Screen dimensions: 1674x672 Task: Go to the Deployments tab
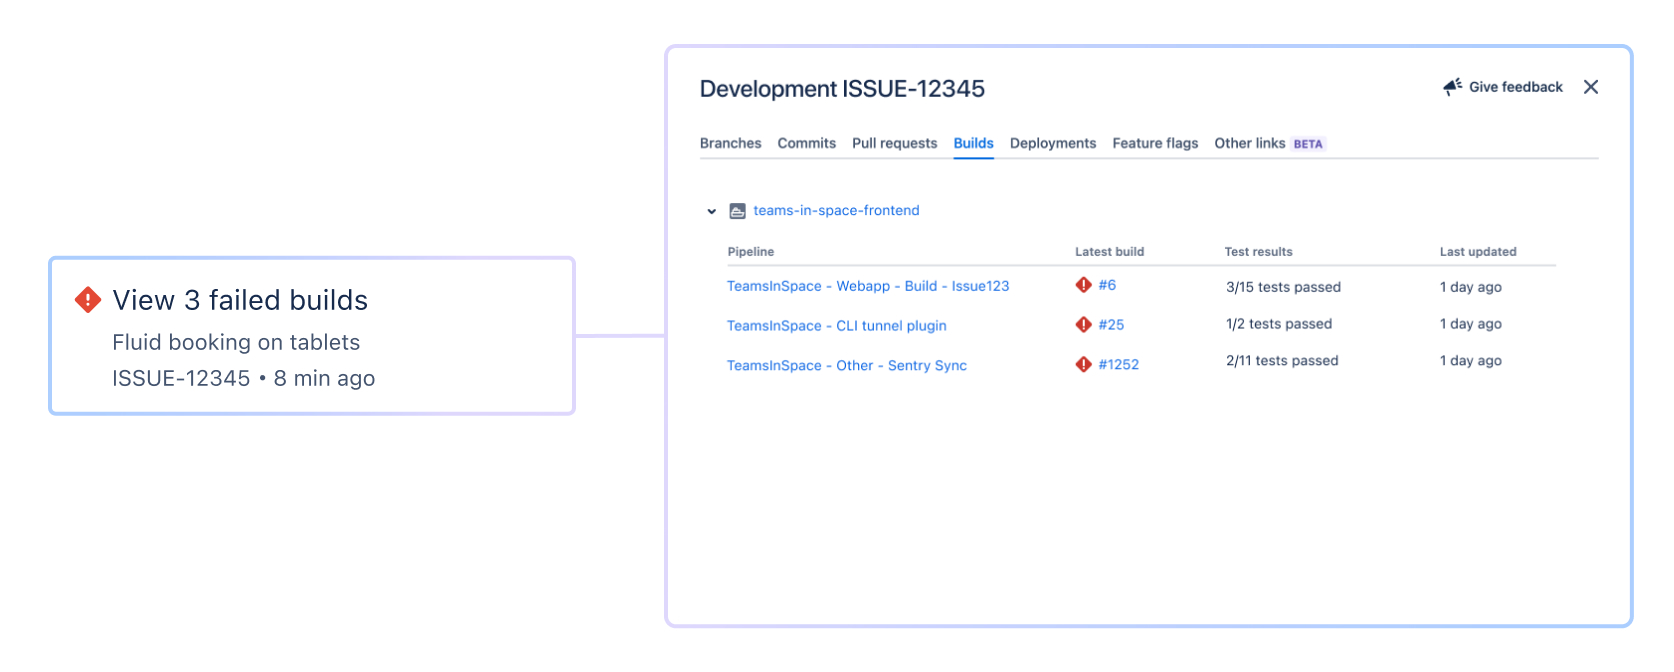click(x=1053, y=143)
